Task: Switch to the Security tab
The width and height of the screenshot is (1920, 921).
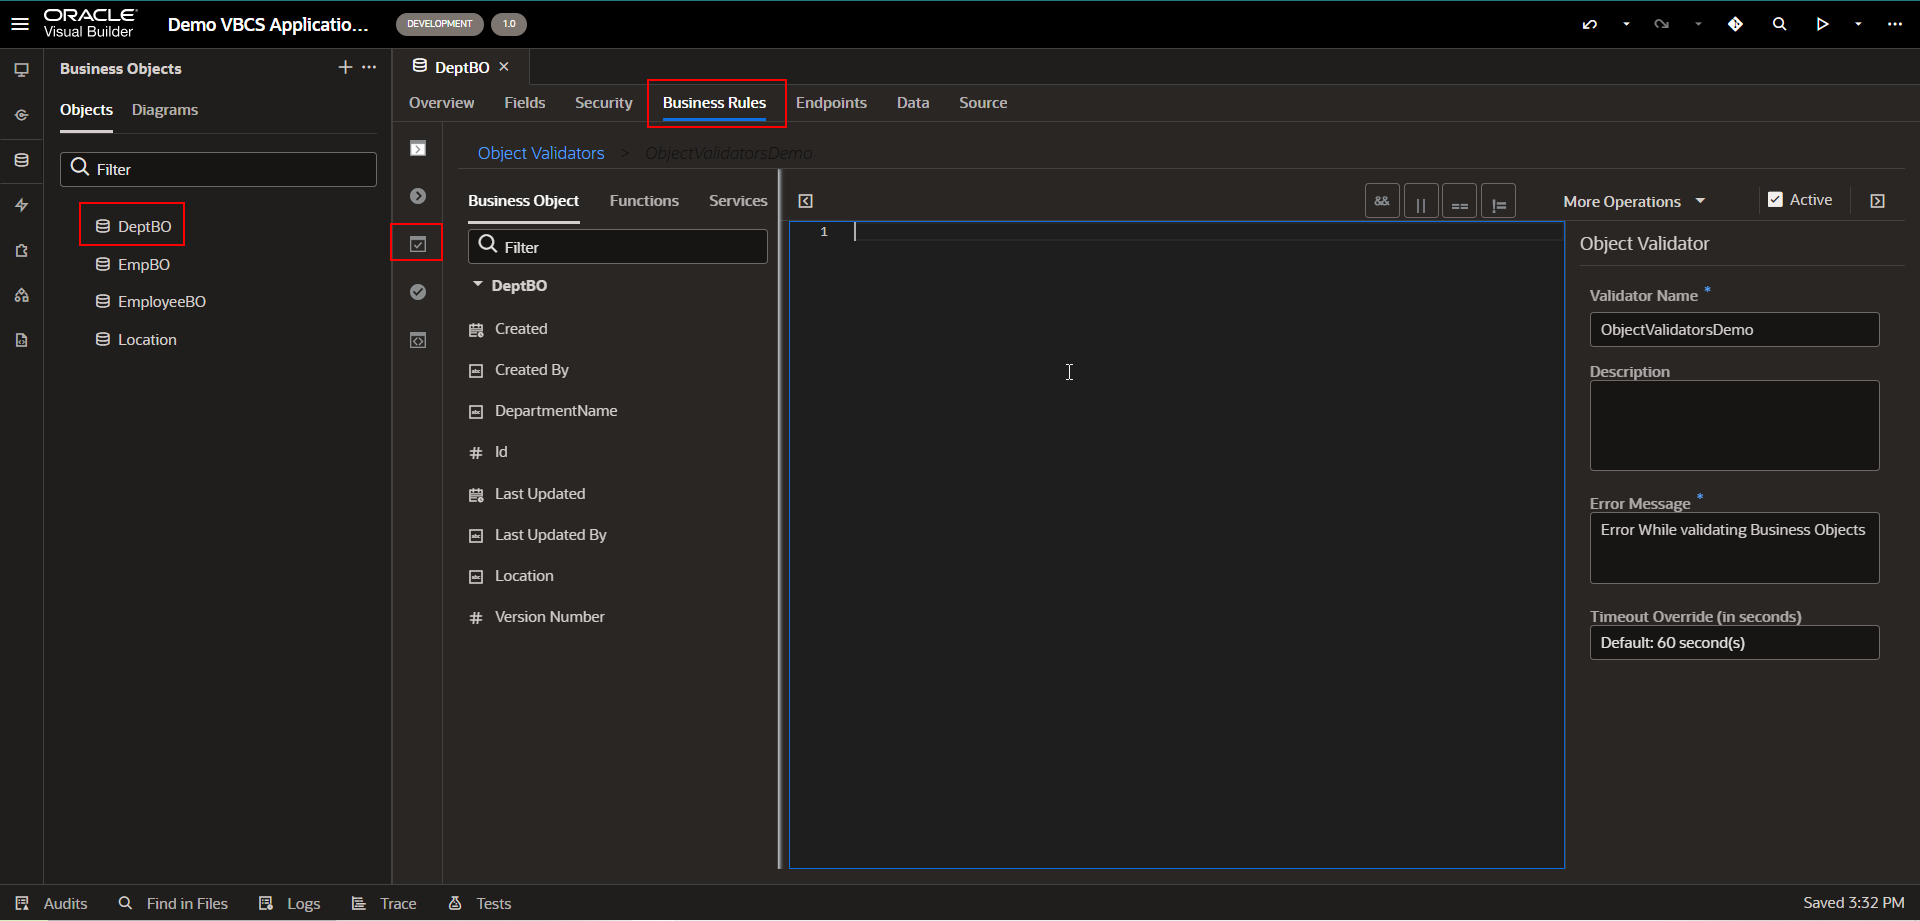Action: click(604, 103)
